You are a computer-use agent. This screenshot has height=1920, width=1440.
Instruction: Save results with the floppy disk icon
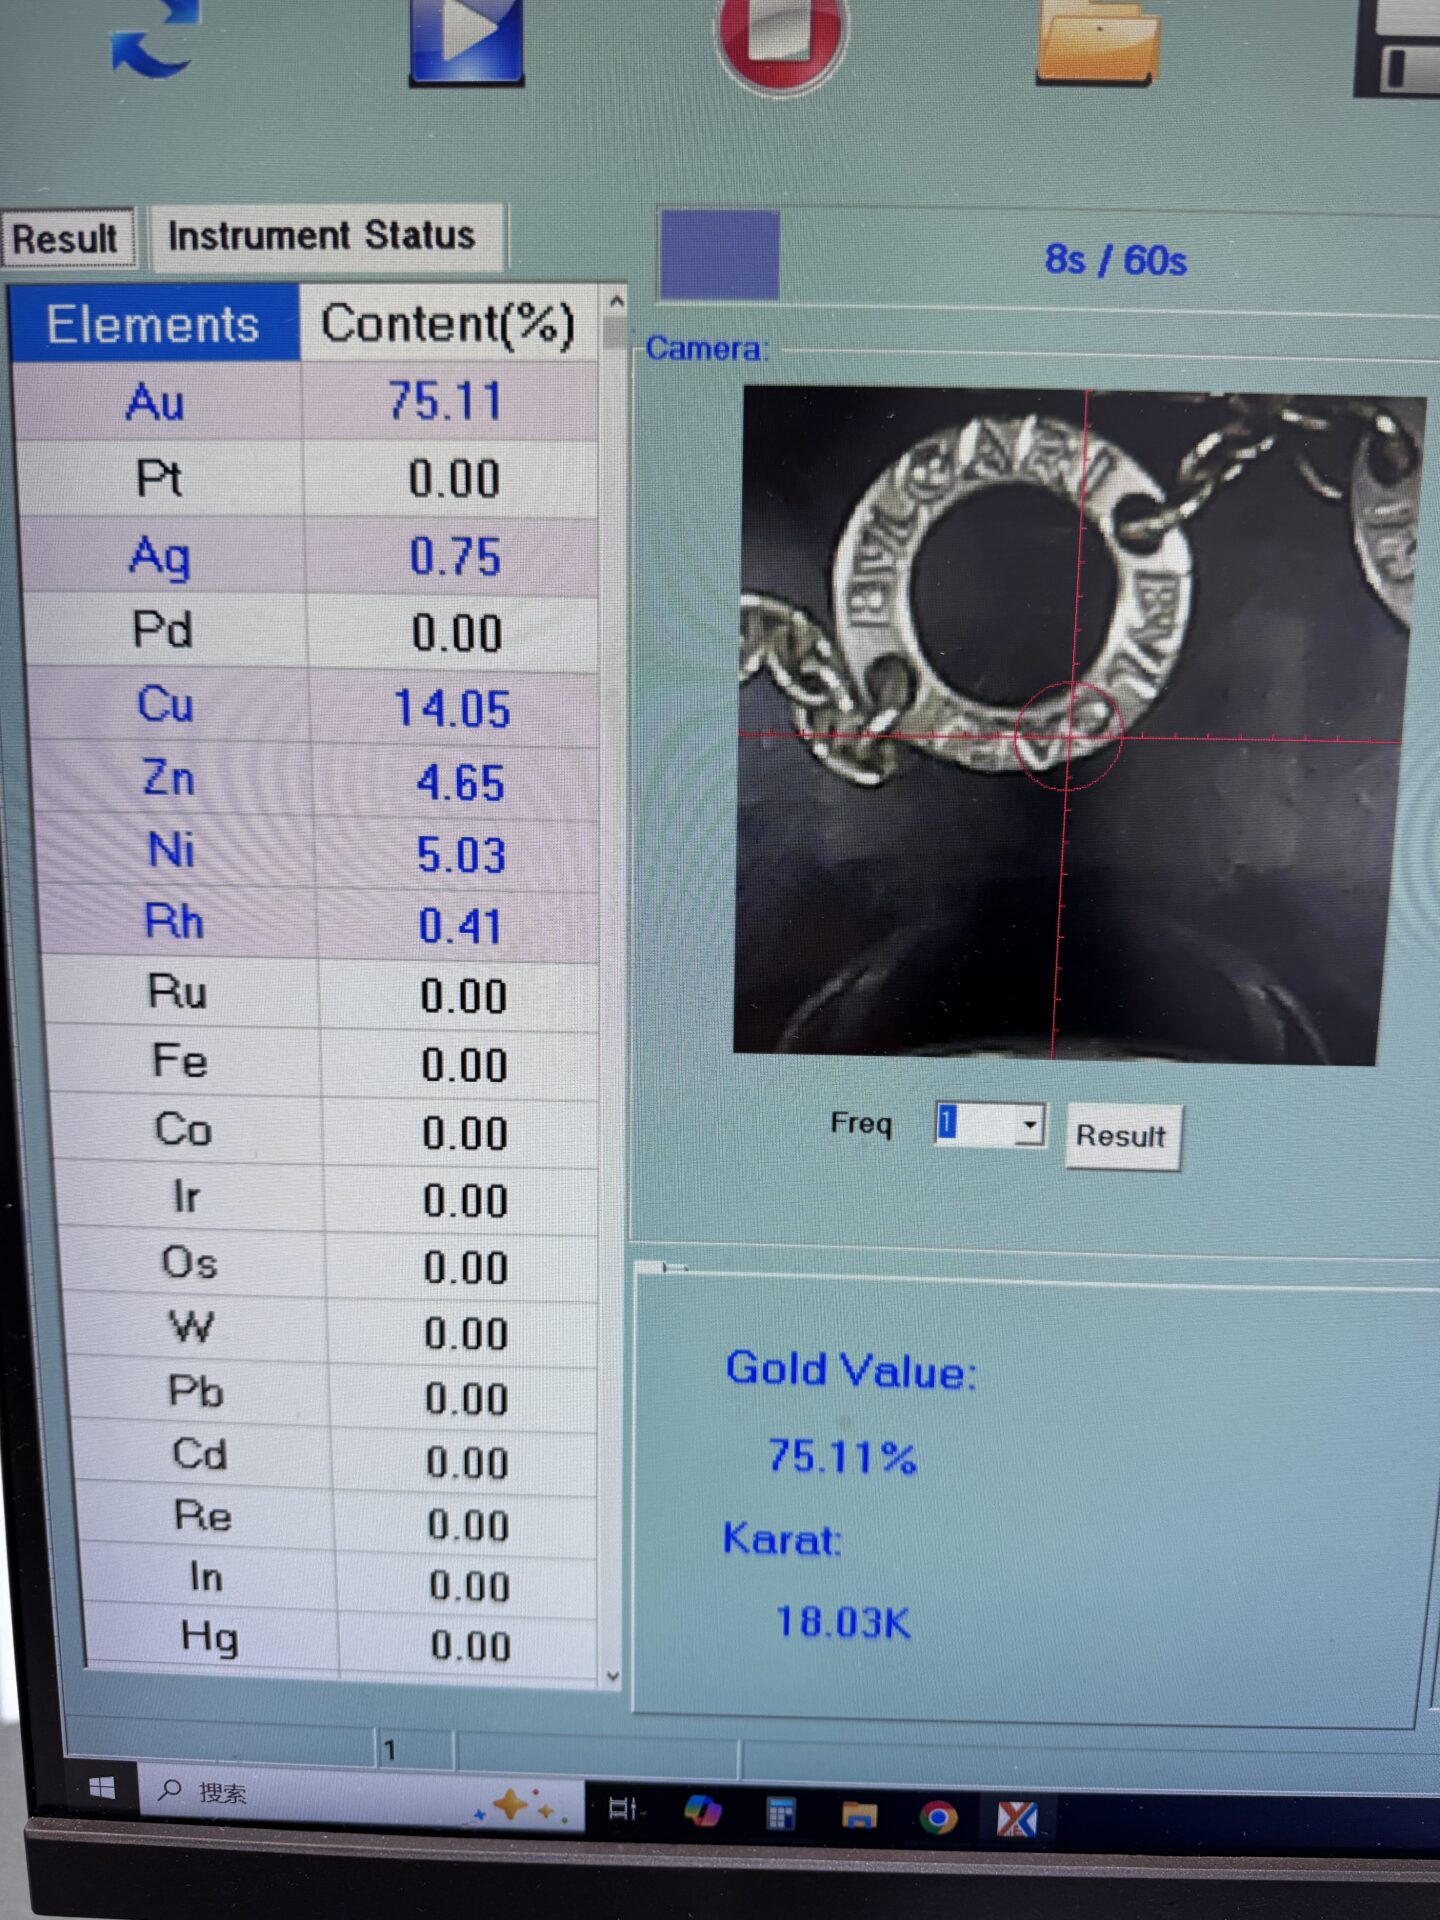[1398, 46]
